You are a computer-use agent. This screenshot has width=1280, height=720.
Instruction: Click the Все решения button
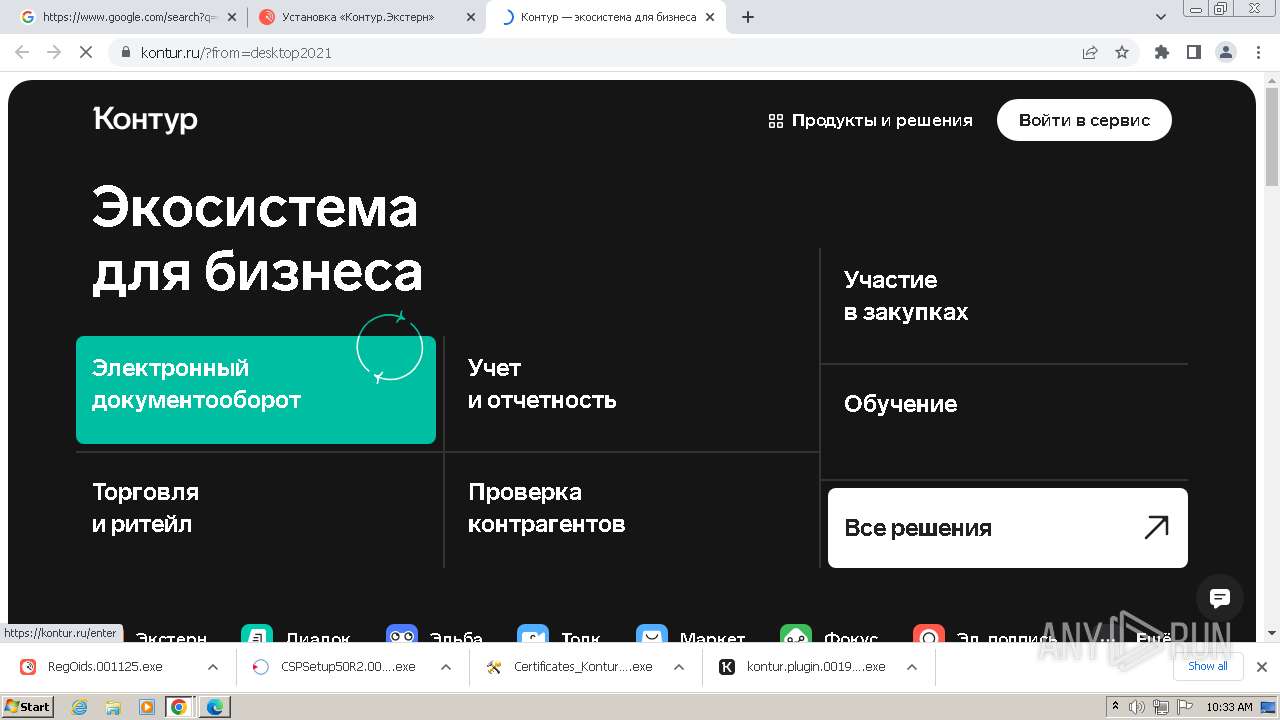point(1008,528)
